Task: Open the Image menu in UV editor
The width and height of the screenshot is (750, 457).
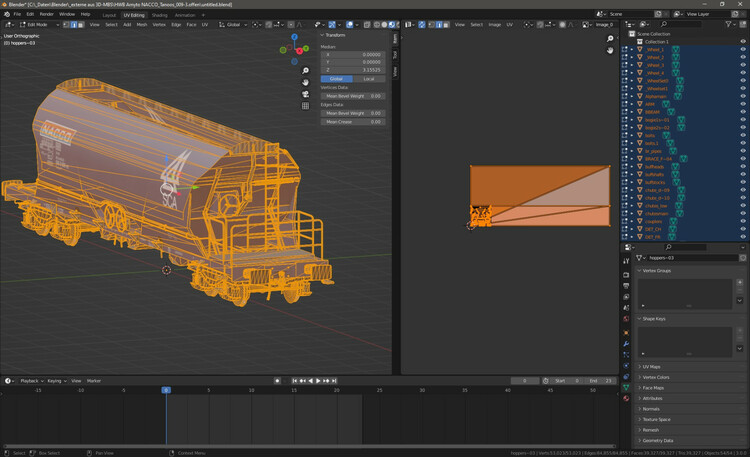Action: (x=495, y=24)
